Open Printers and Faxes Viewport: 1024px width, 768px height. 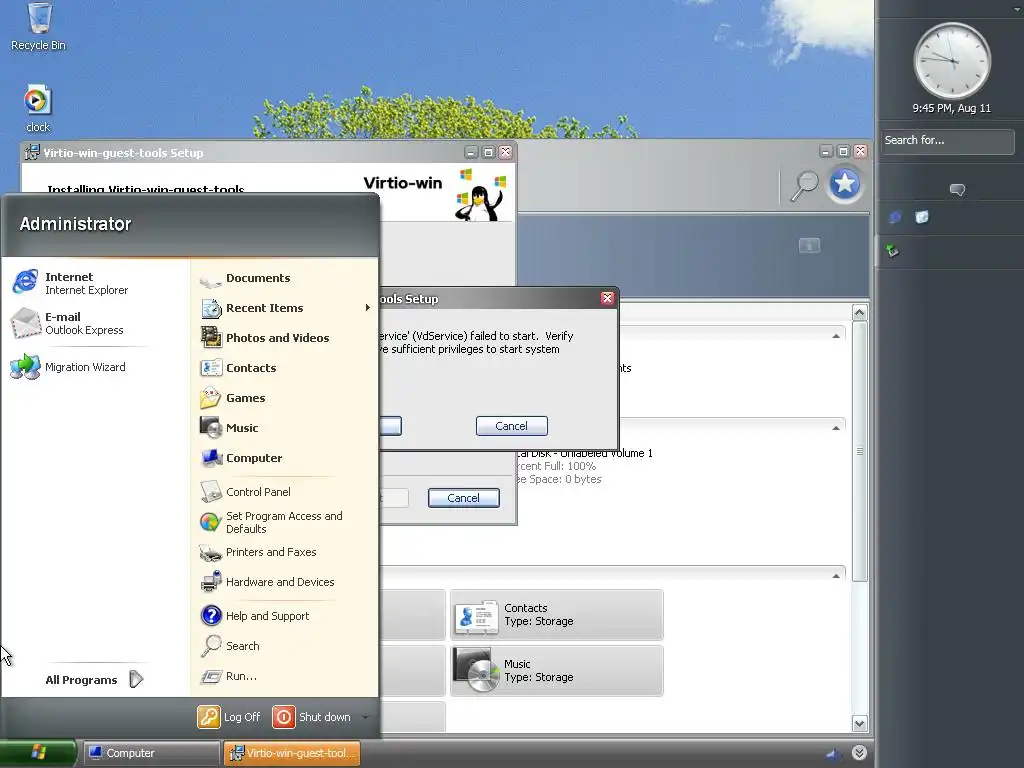(258, 552)
